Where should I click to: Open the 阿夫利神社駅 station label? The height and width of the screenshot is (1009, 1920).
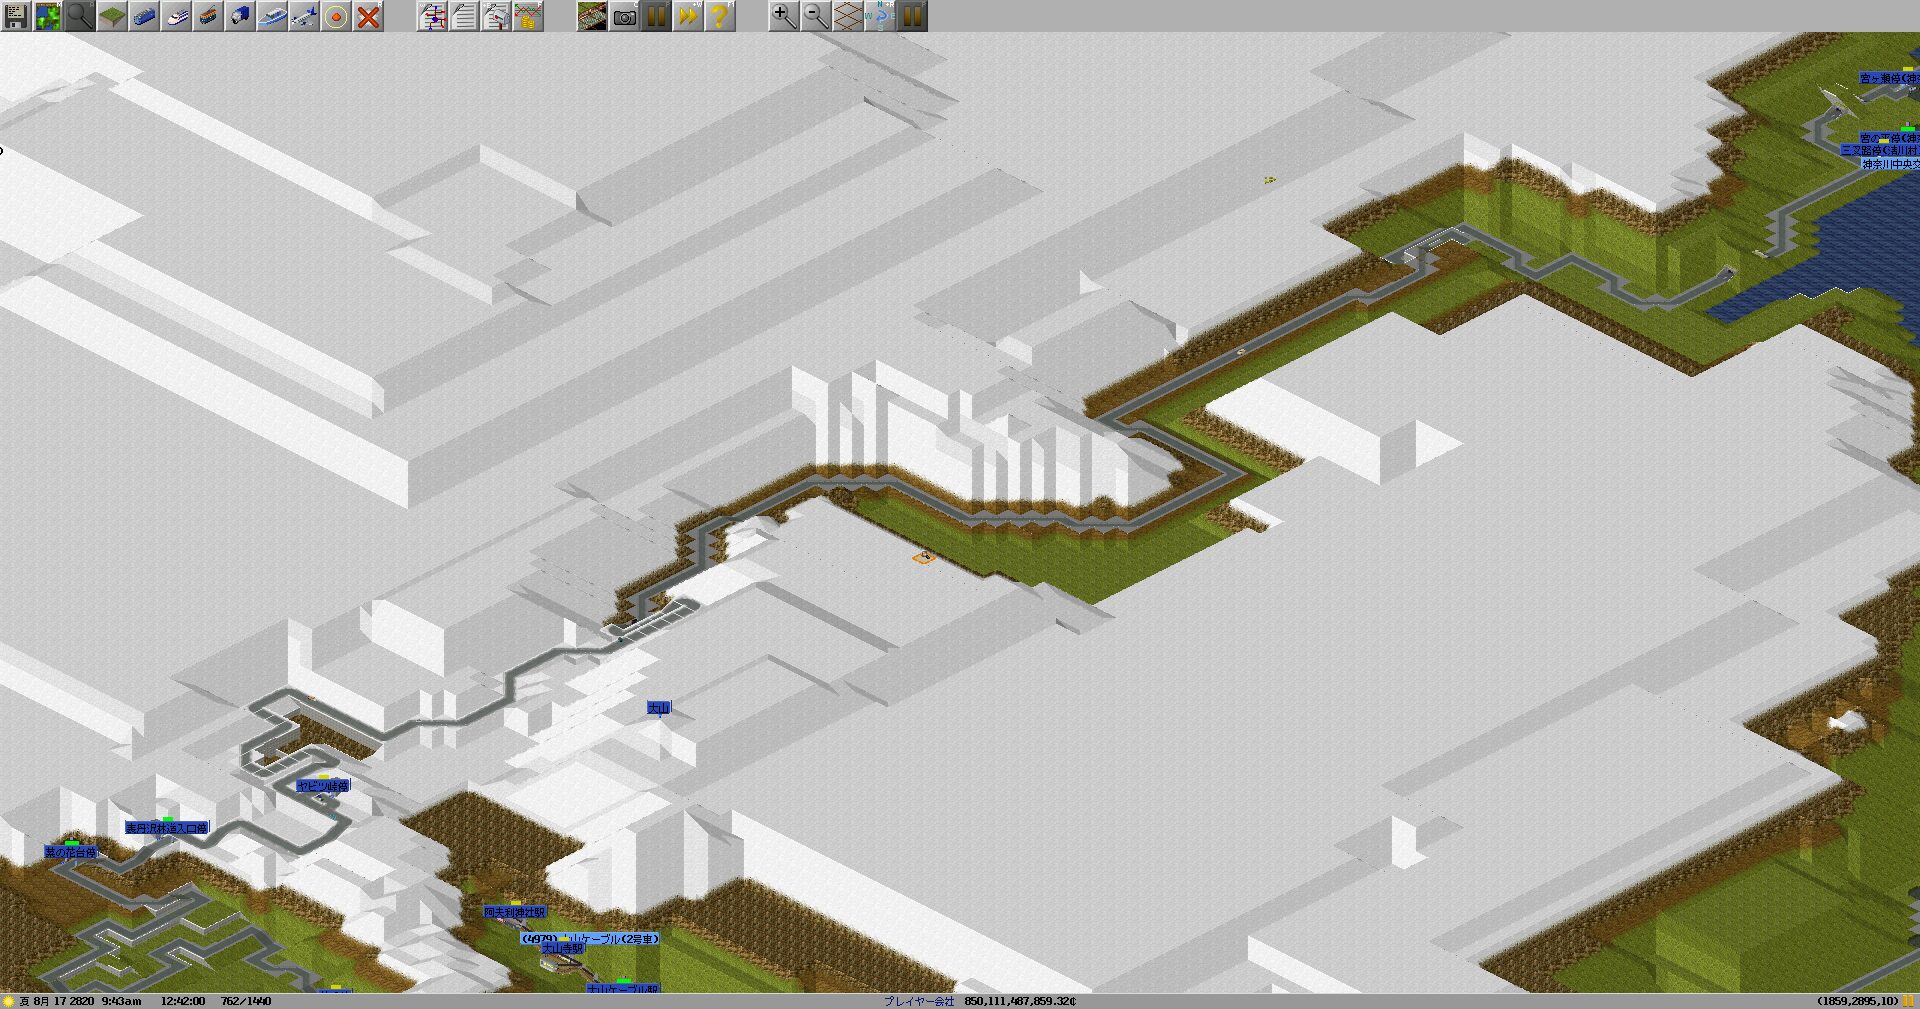[515, 913]
